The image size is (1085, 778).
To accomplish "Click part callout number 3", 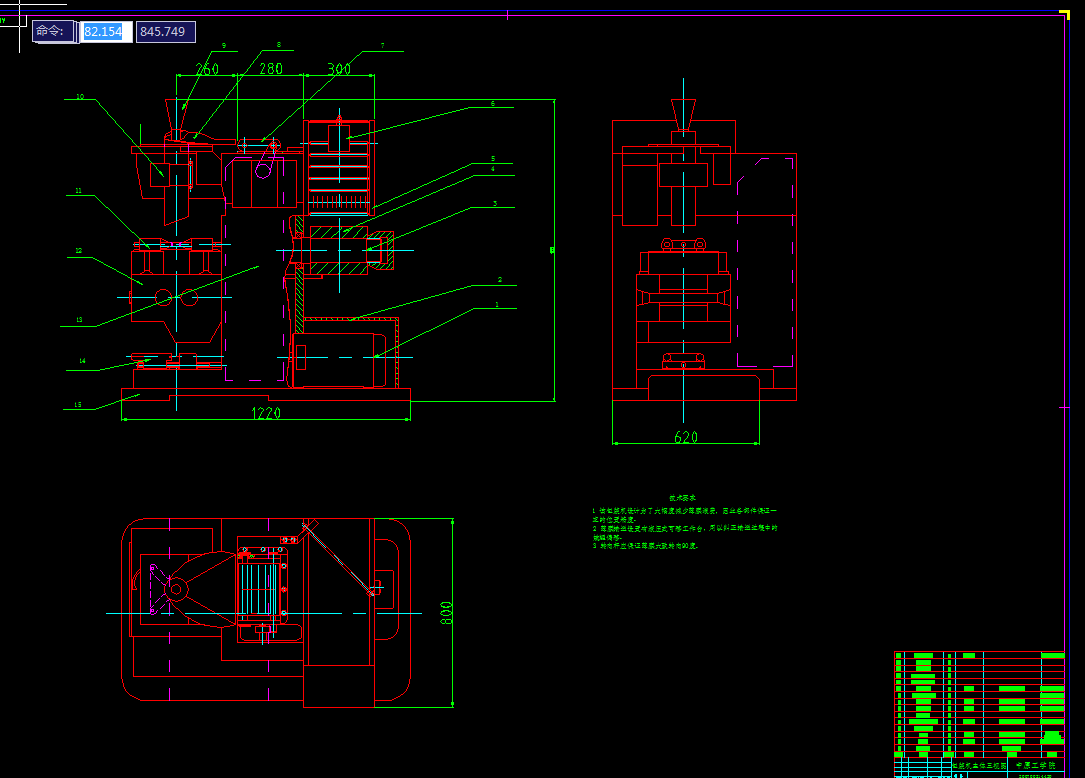I will tap(495, 203).
